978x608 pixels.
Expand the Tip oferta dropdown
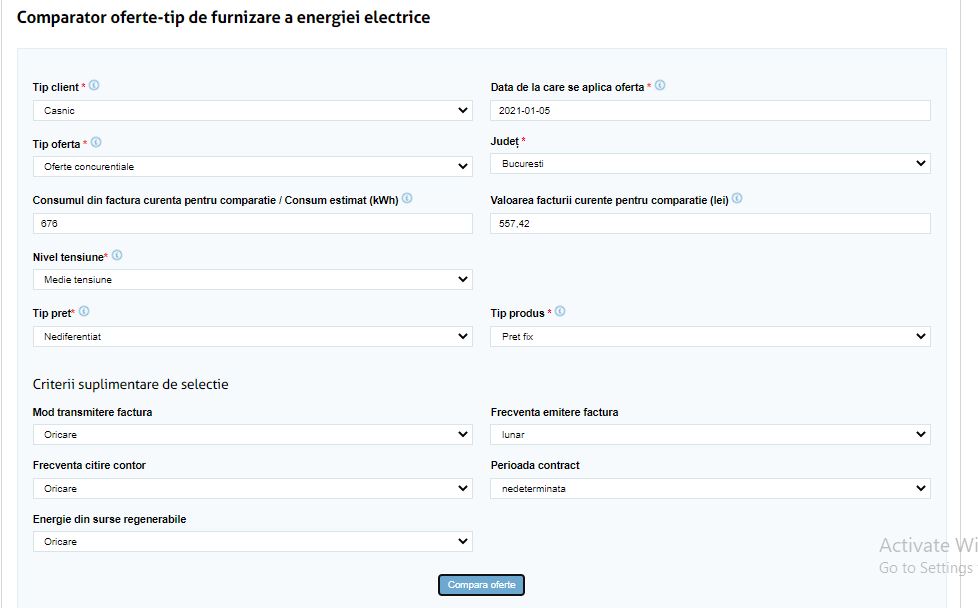[253, 166]
